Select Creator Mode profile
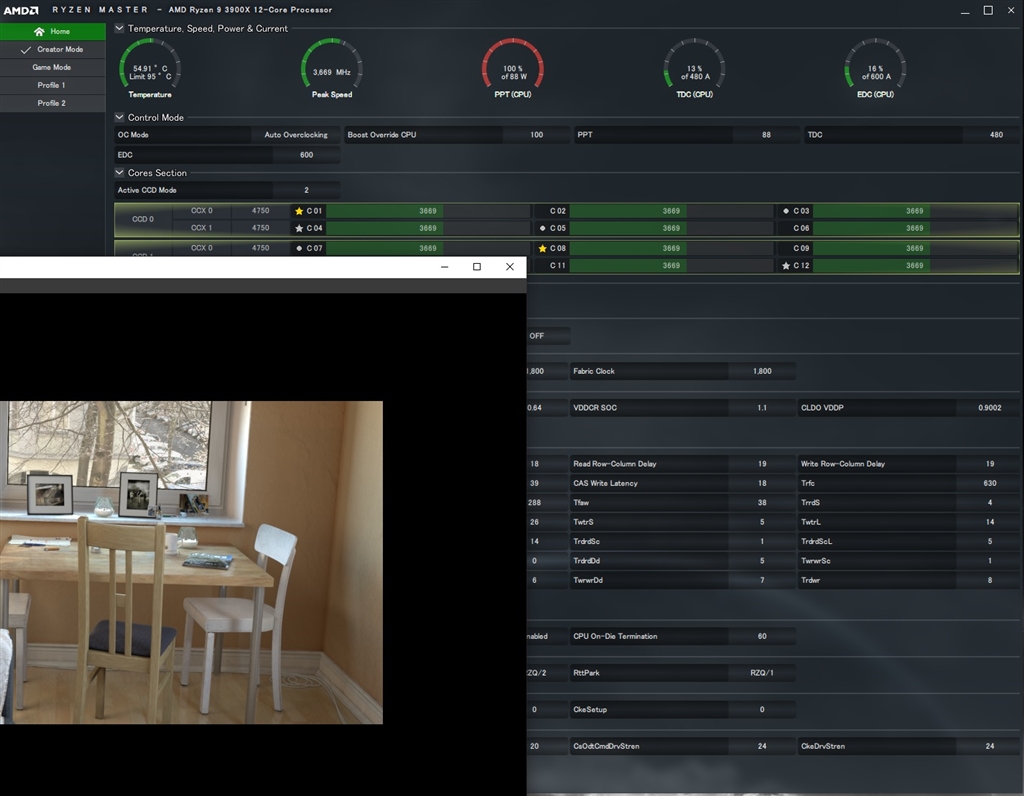This screenshot has width=1024, height=796. [x=52, y=50]
